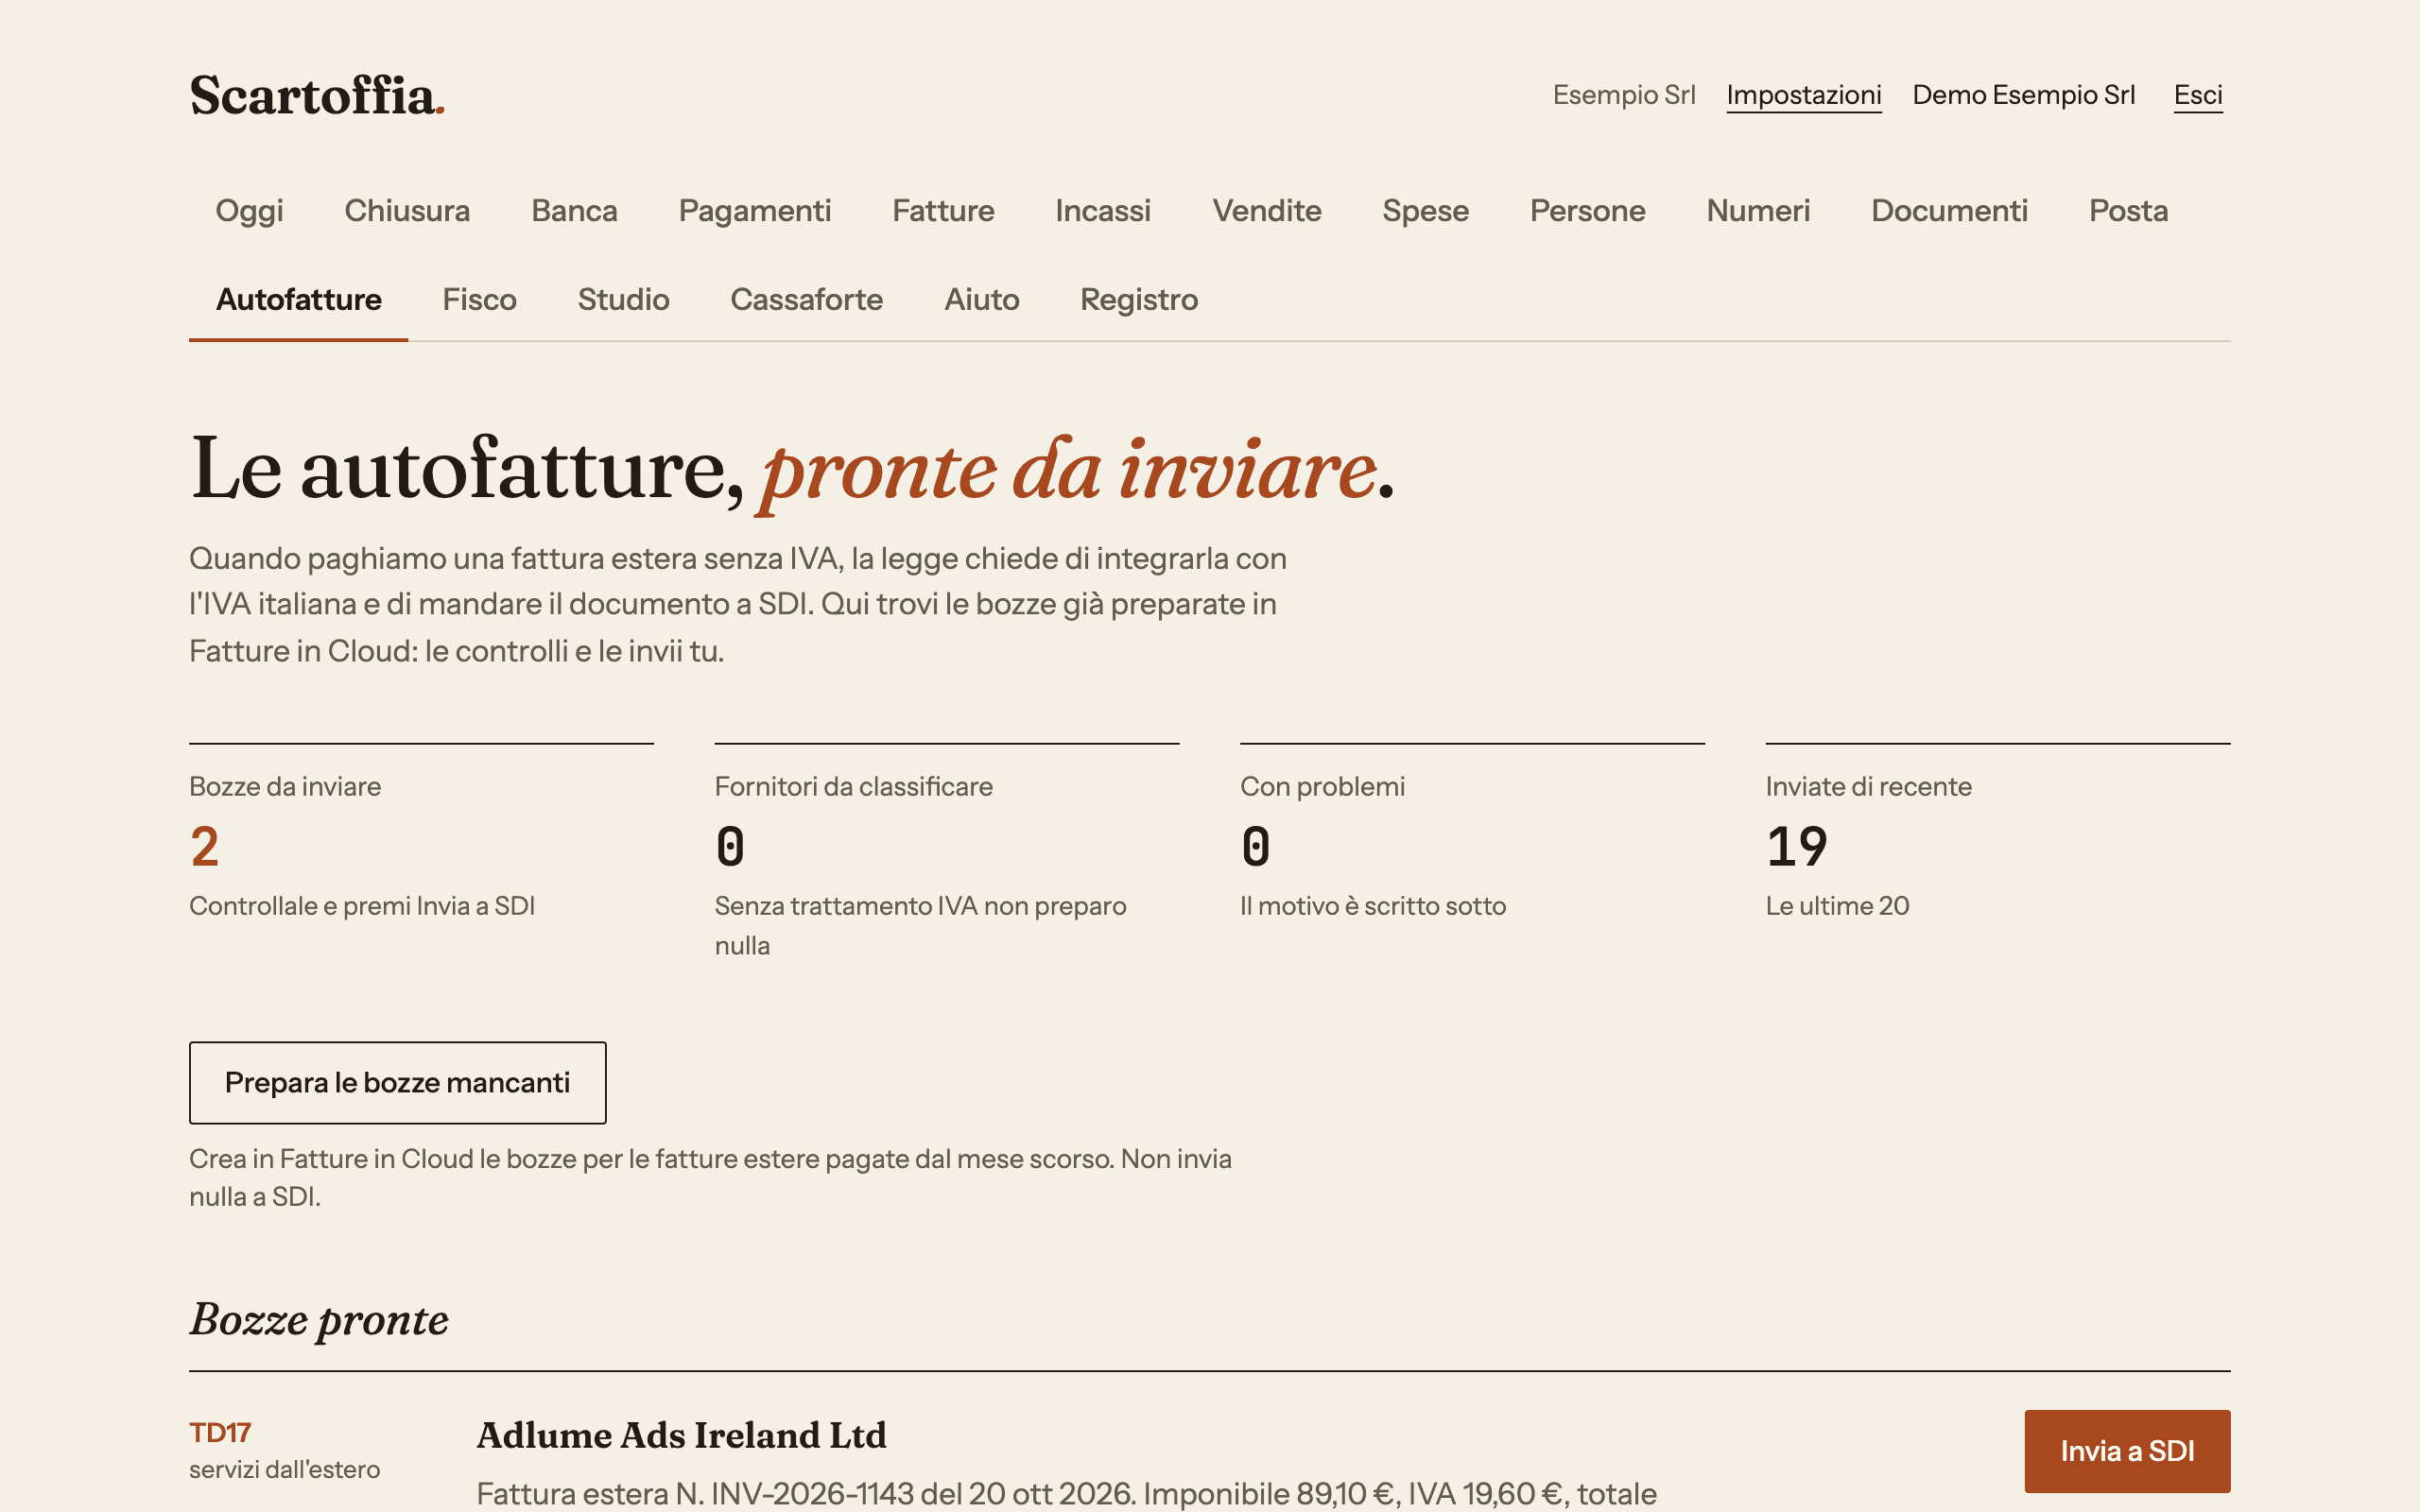Open the Oggi tab

pyautogui.click(x=249, y=211)
